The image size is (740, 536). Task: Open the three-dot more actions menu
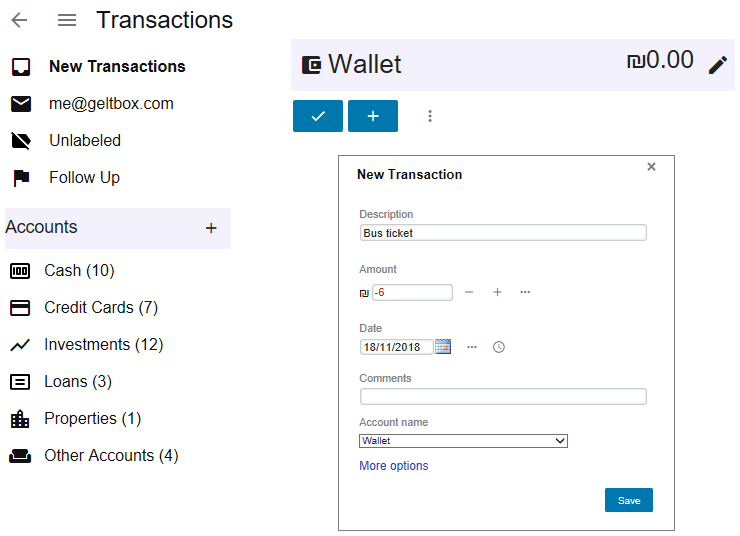pos(430,116)
